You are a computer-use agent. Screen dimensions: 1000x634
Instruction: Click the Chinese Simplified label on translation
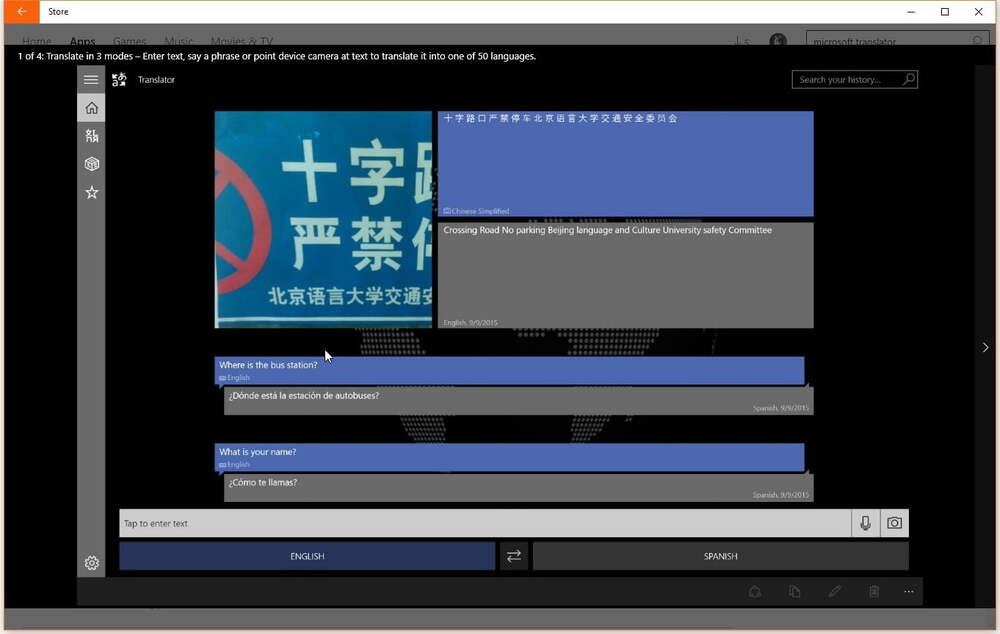coord(474,211)
